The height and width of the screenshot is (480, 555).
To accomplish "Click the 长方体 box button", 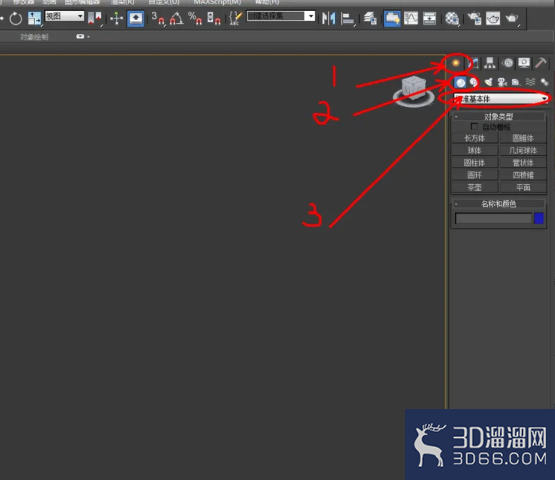I will [475, 138].
